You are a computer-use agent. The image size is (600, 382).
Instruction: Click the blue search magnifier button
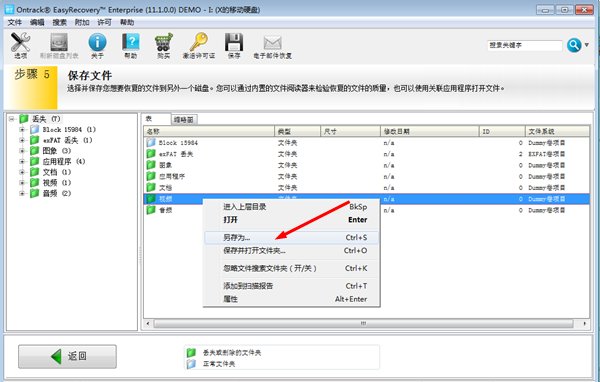[574, 45]
